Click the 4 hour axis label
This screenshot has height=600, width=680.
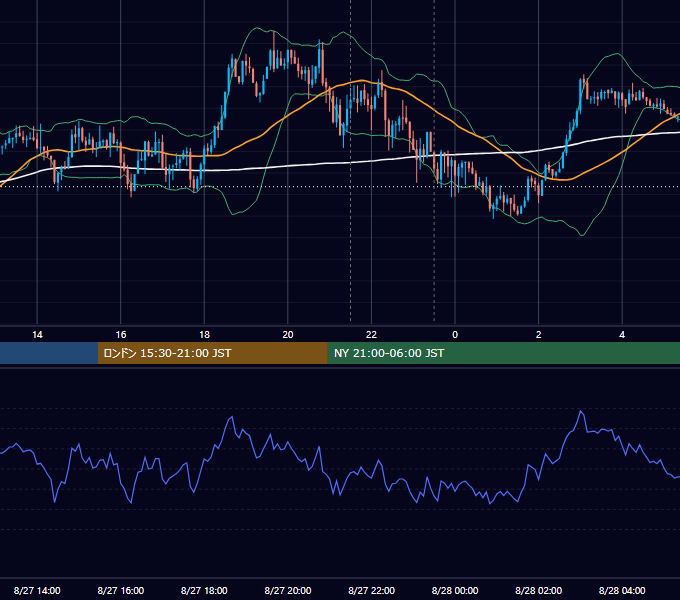(x=622, y=335)
